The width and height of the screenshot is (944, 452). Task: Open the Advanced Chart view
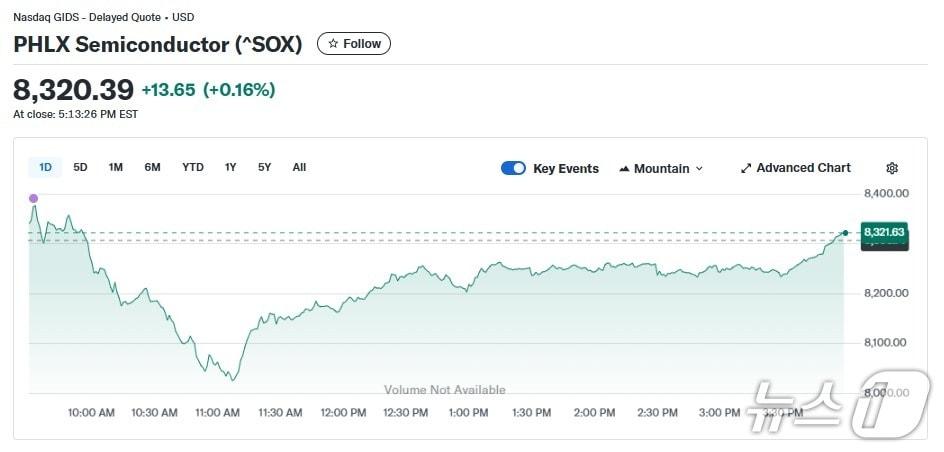(795, 168)
